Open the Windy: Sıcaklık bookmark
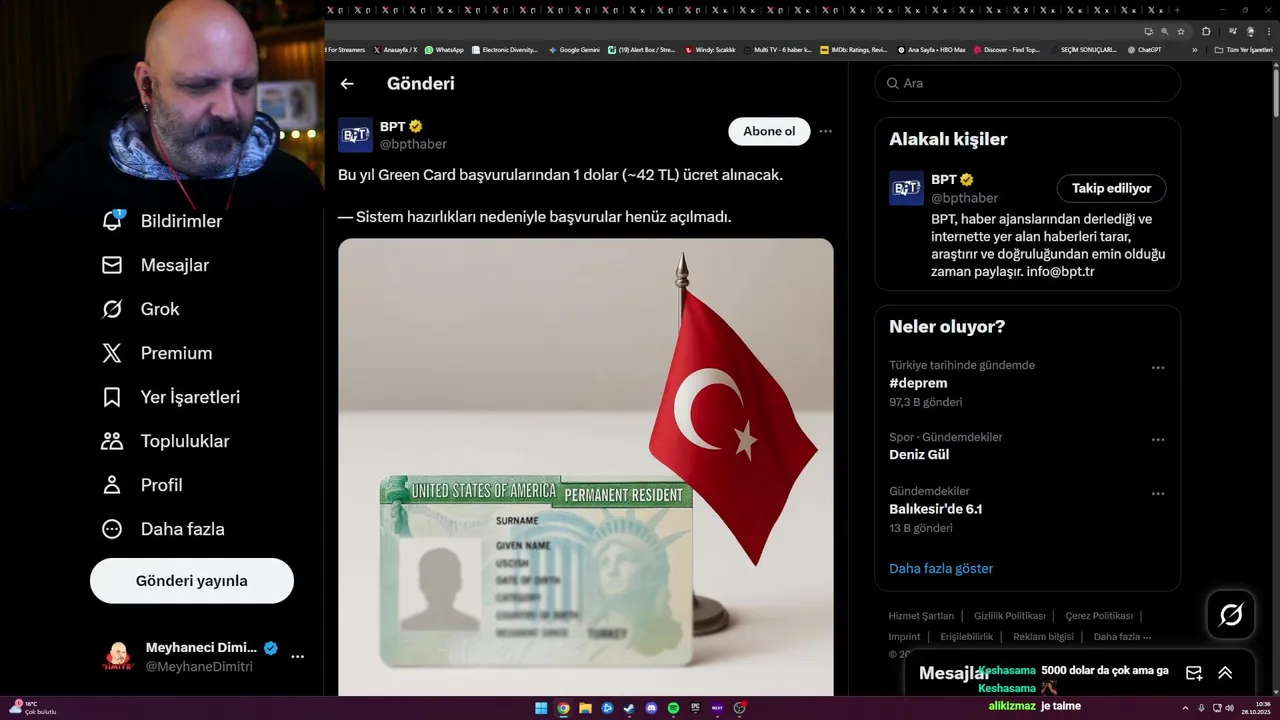The height and width of the screenshot is (720, 1280). coord(710,50)
